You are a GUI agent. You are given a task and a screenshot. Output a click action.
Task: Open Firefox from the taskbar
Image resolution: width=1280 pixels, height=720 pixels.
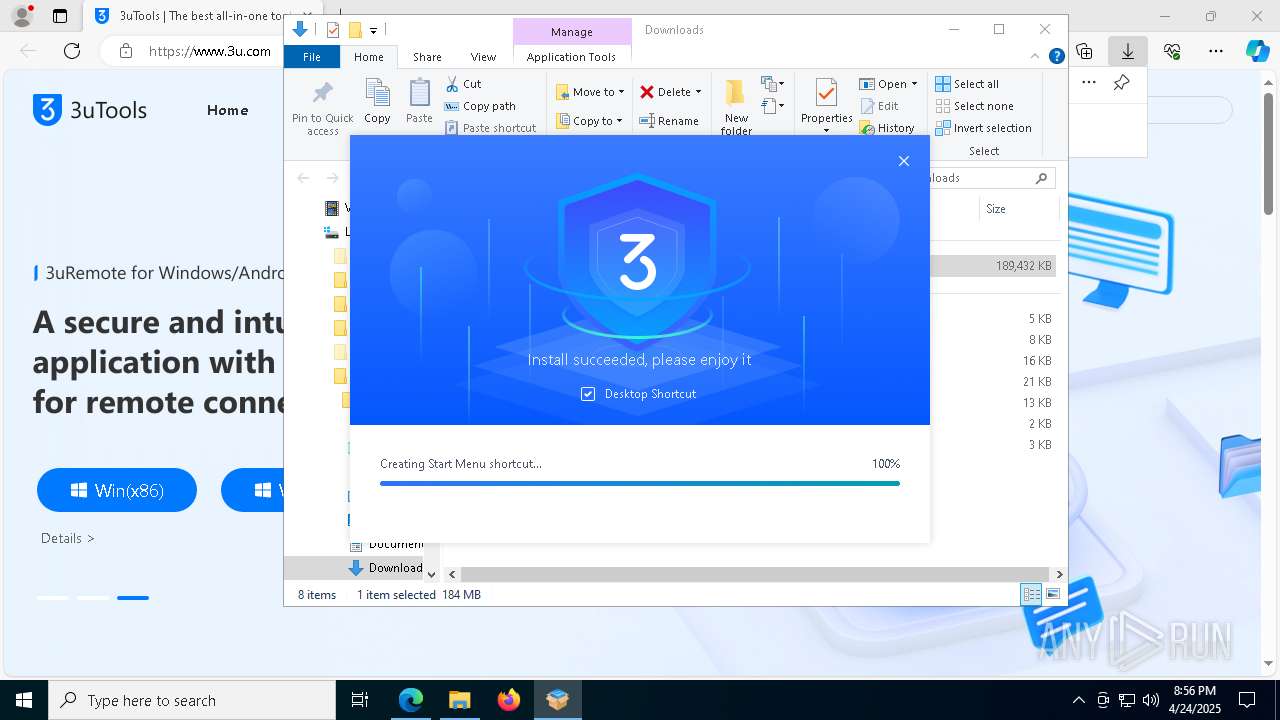[x=508, y=700]
